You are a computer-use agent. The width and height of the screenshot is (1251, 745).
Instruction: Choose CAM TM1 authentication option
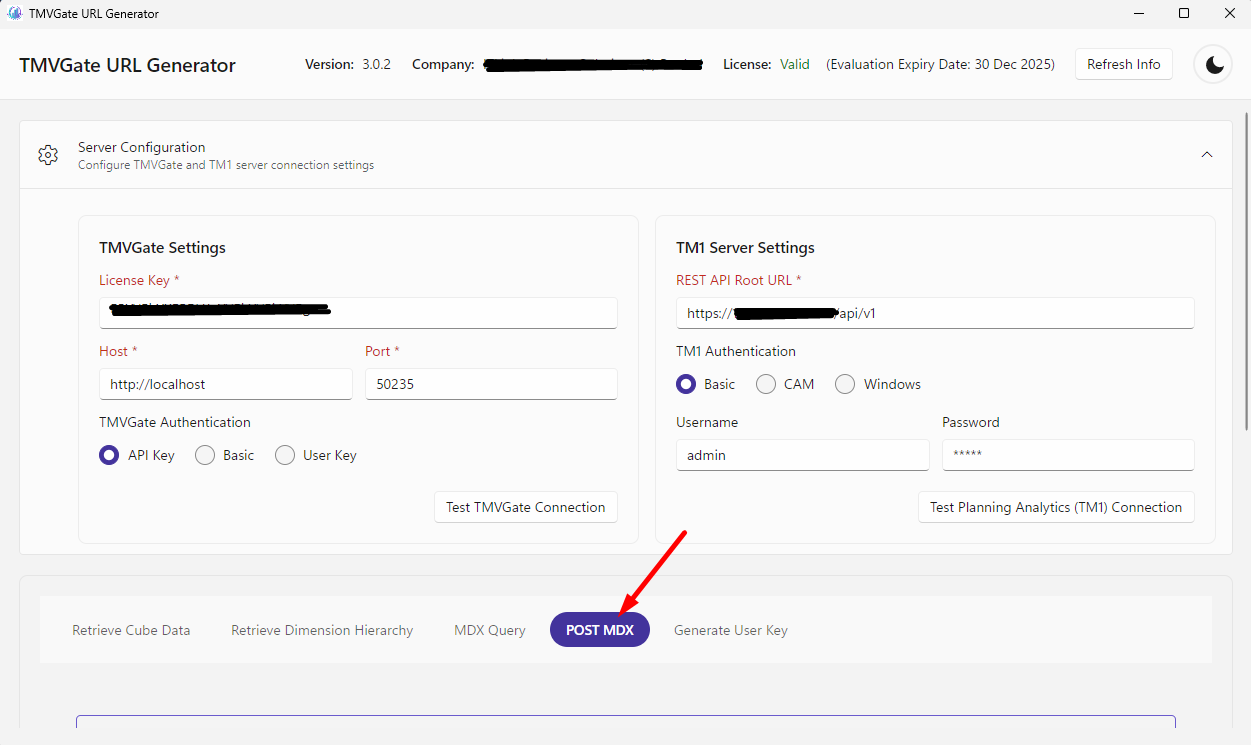coord(766,384)
